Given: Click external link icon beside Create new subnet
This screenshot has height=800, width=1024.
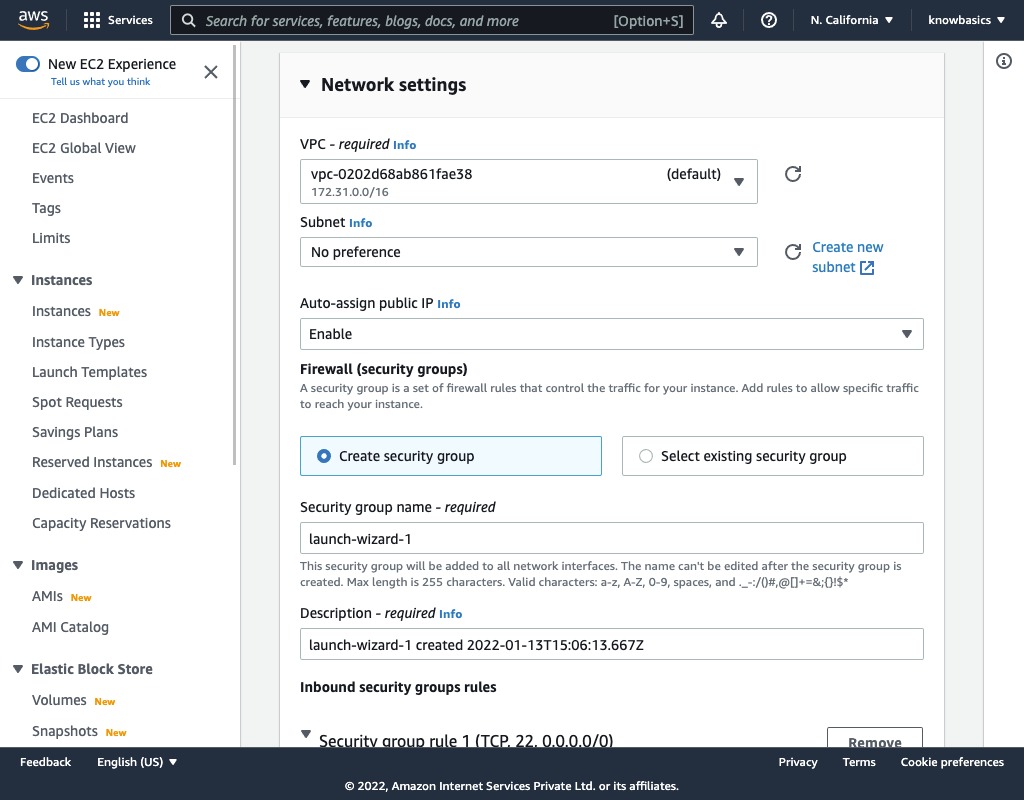Looking at the screenshot, I should [867, 268].
